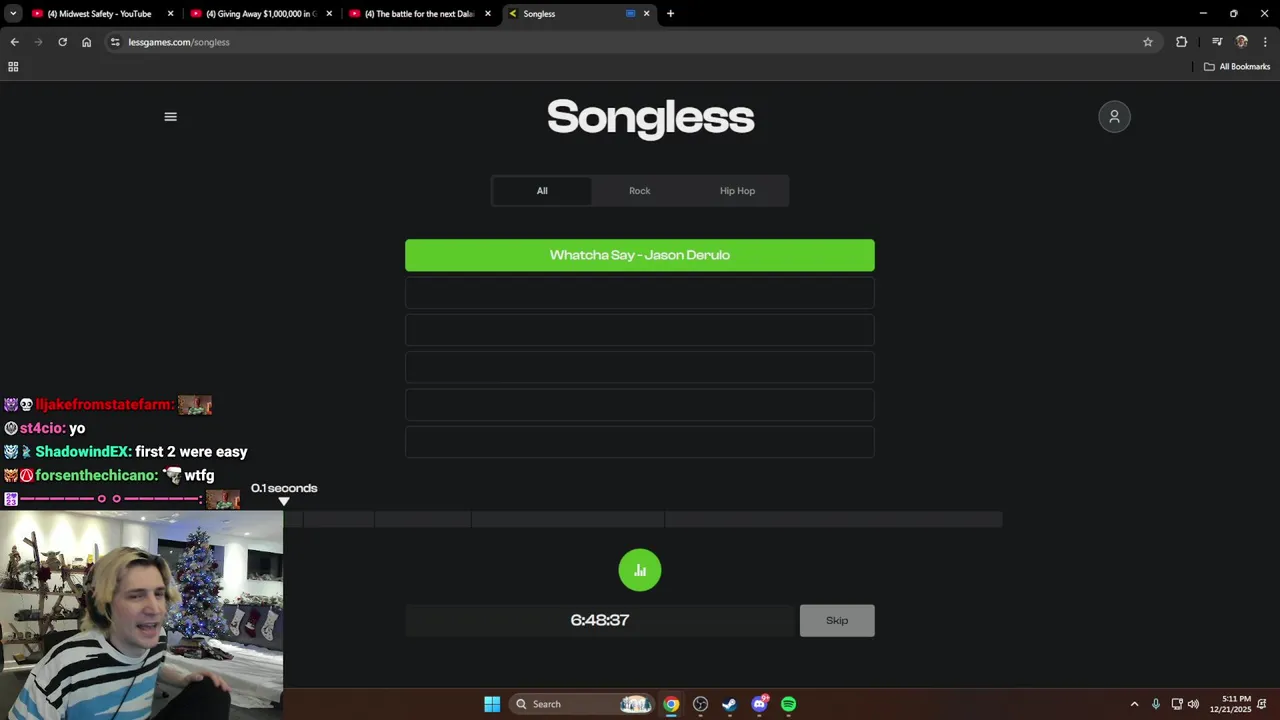1280x720 pixels.
Task: Show hidden system tray icons
Action: click(1134, 704)
